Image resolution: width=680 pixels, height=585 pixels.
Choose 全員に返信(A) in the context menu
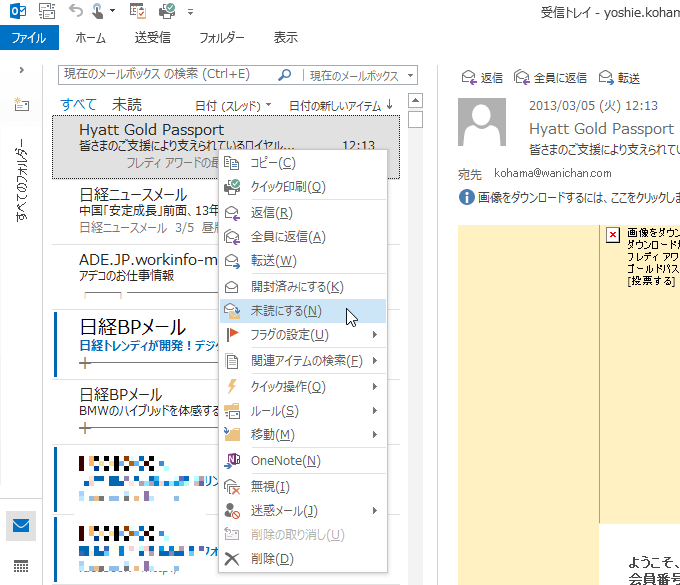point(303,237)
